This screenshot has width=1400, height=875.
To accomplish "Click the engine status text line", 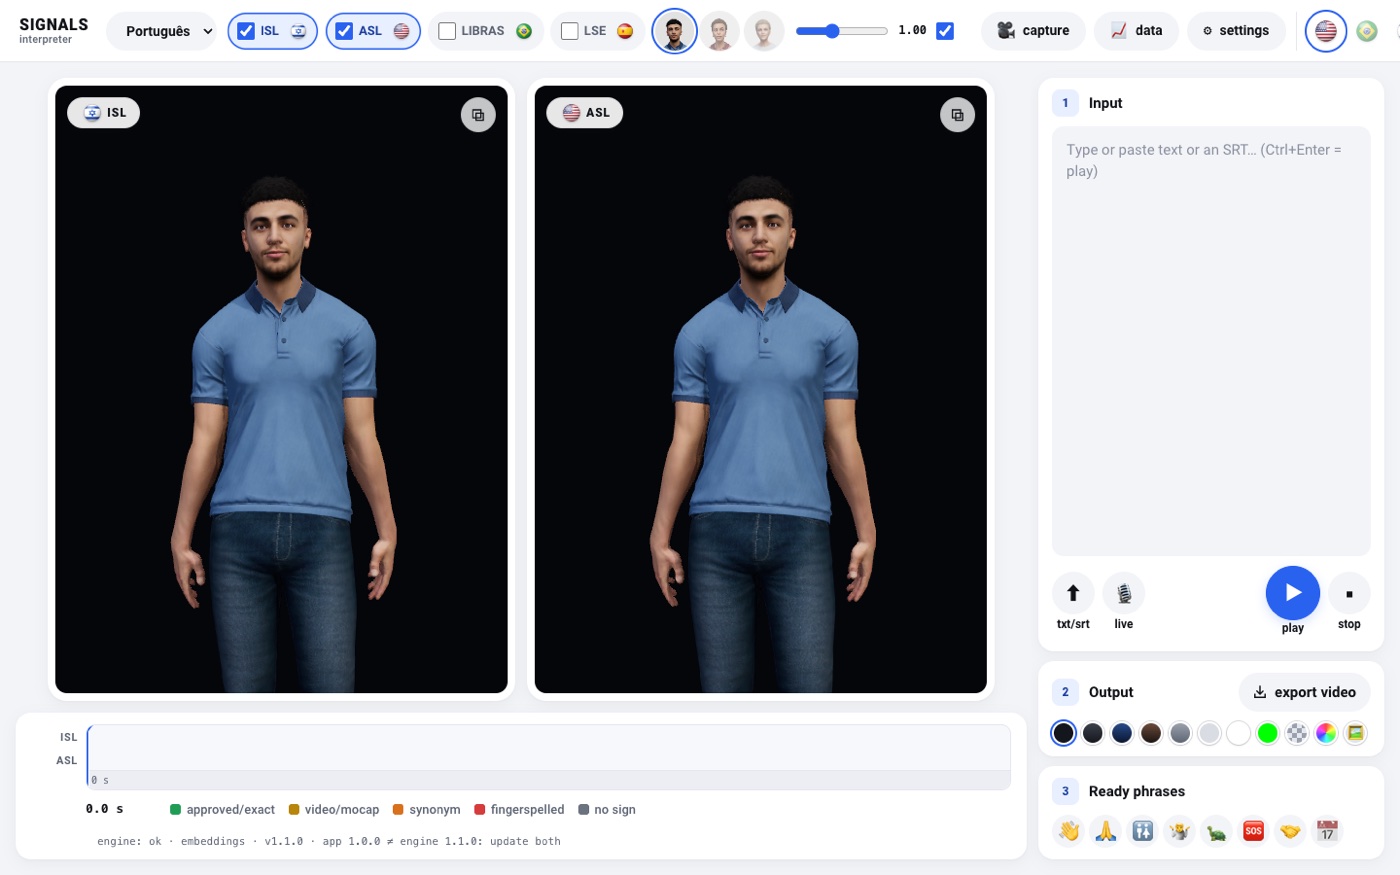I will coord(329,841).
